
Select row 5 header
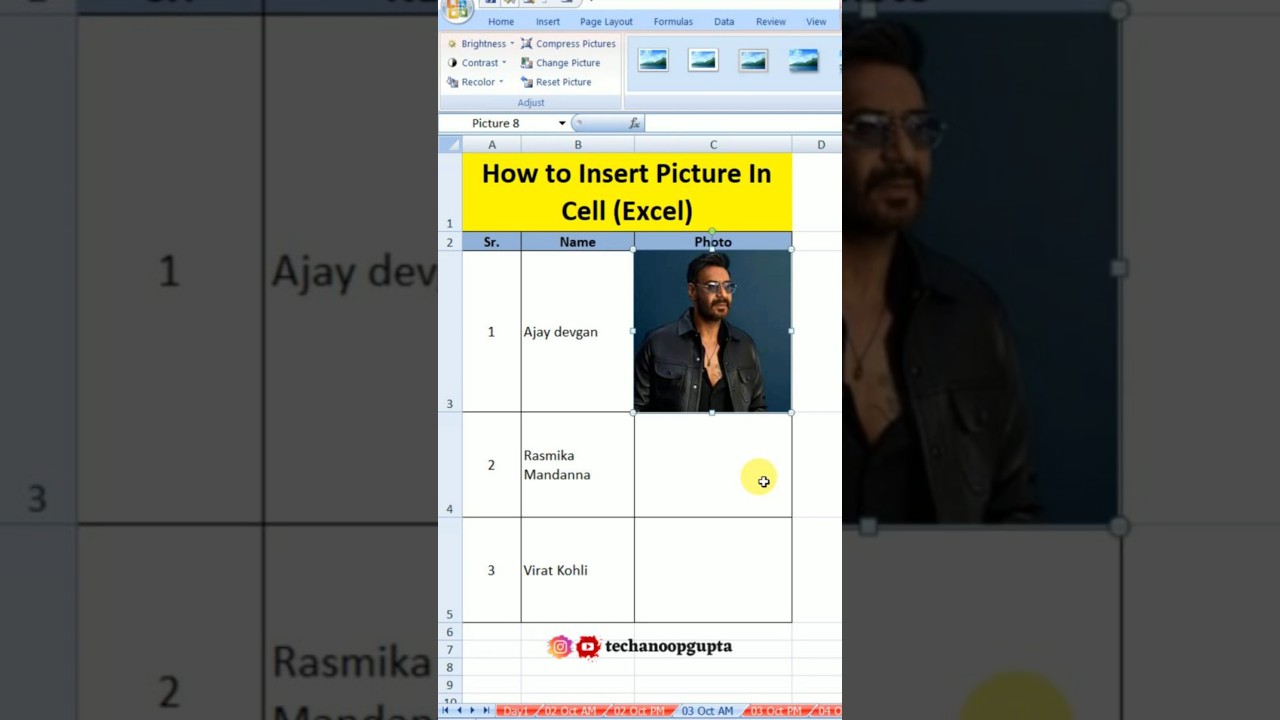pyautogui.click(x=450, y=570)
